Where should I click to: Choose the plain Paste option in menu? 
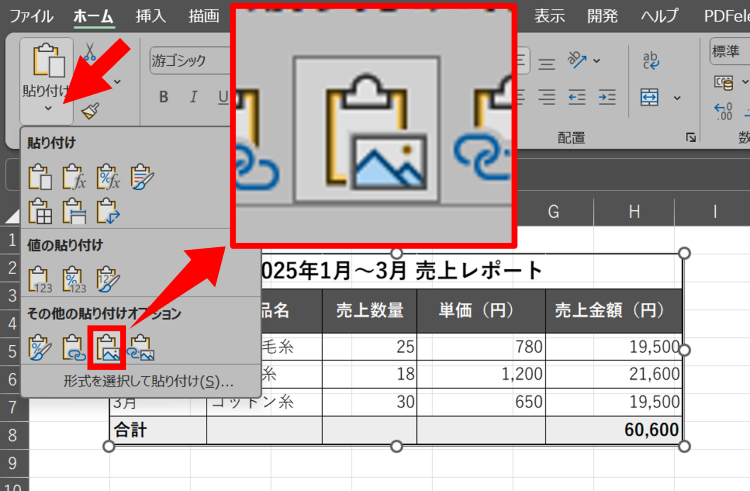coord(40,177)
